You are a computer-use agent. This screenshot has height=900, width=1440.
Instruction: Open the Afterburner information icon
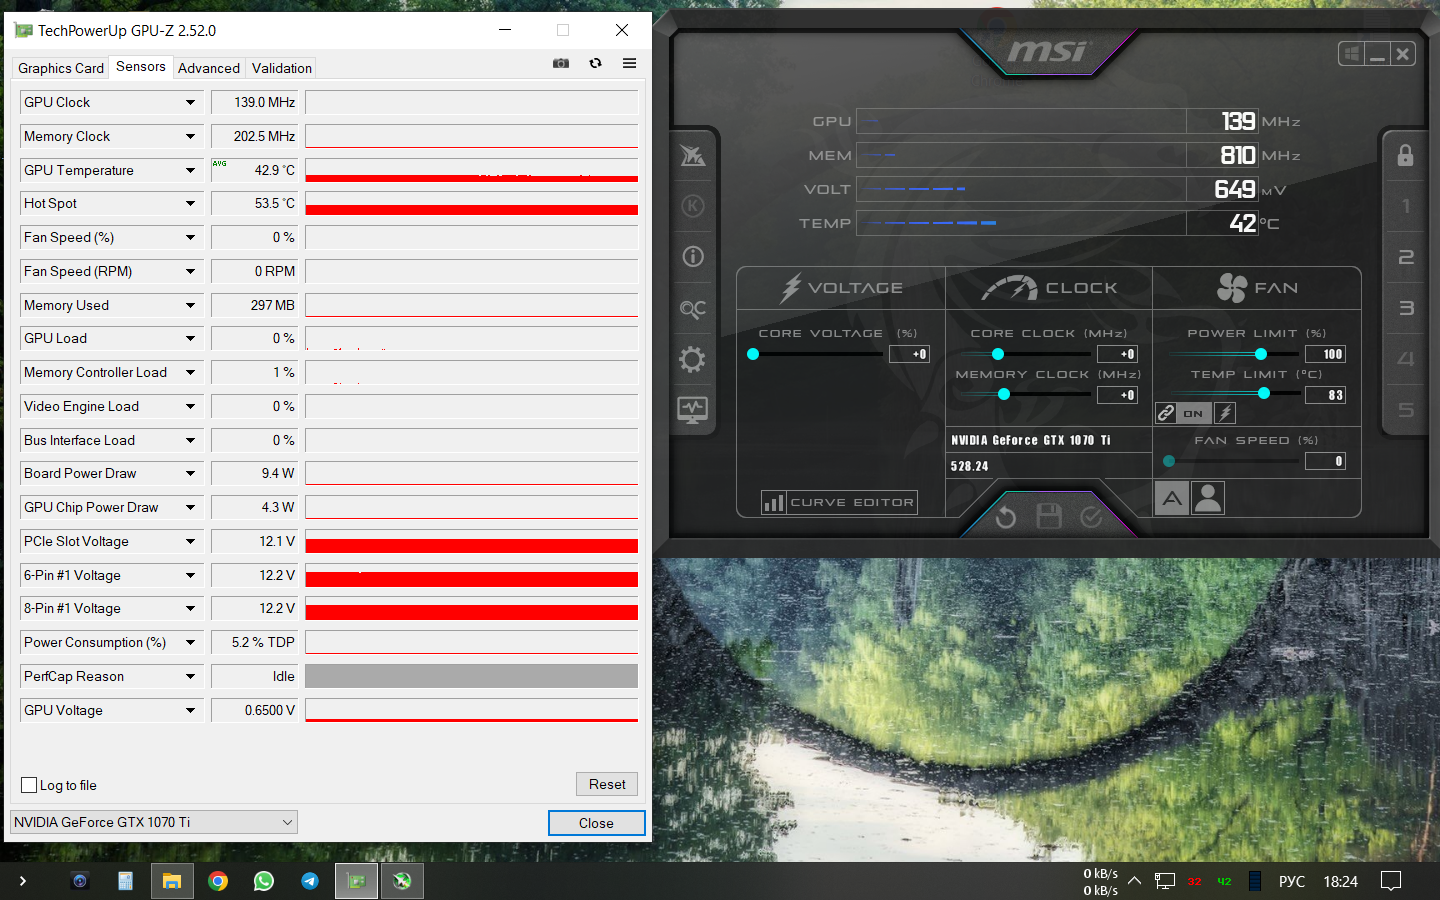[693, 257]
